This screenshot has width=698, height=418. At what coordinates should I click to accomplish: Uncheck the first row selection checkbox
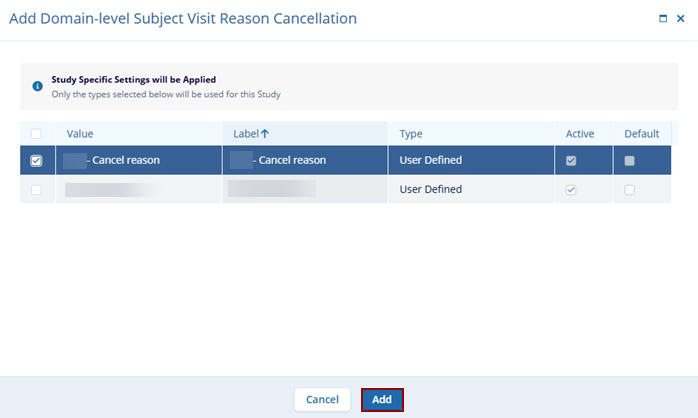[37, 160]
